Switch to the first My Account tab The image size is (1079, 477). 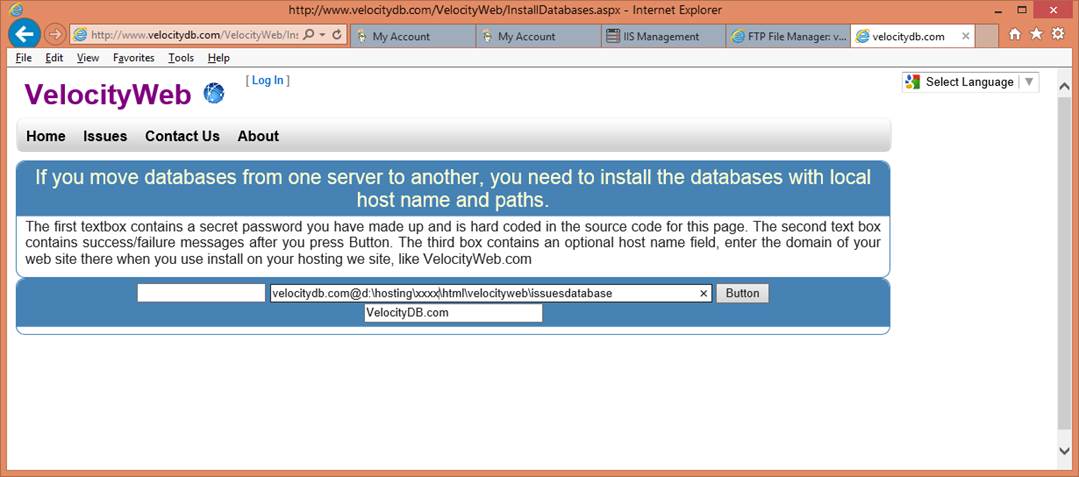[412, 36]
